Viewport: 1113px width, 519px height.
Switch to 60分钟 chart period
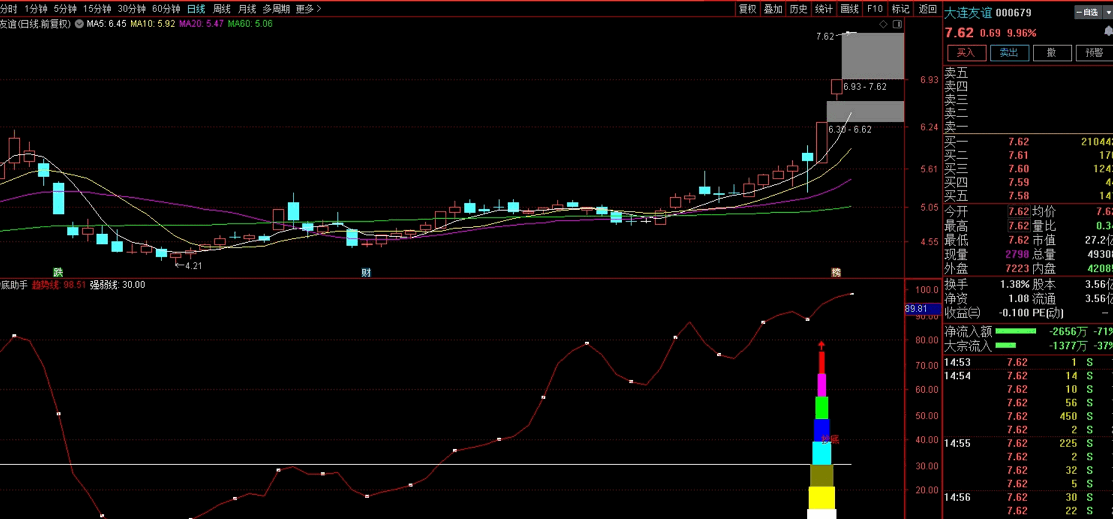click(x=166, y=9)
